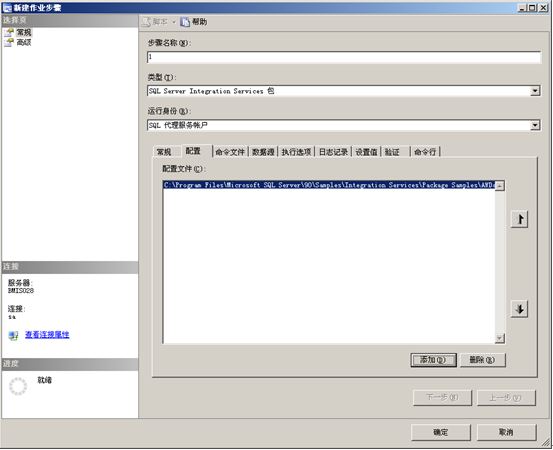
Task: Click the window icon in title bar
Action: 7,7
